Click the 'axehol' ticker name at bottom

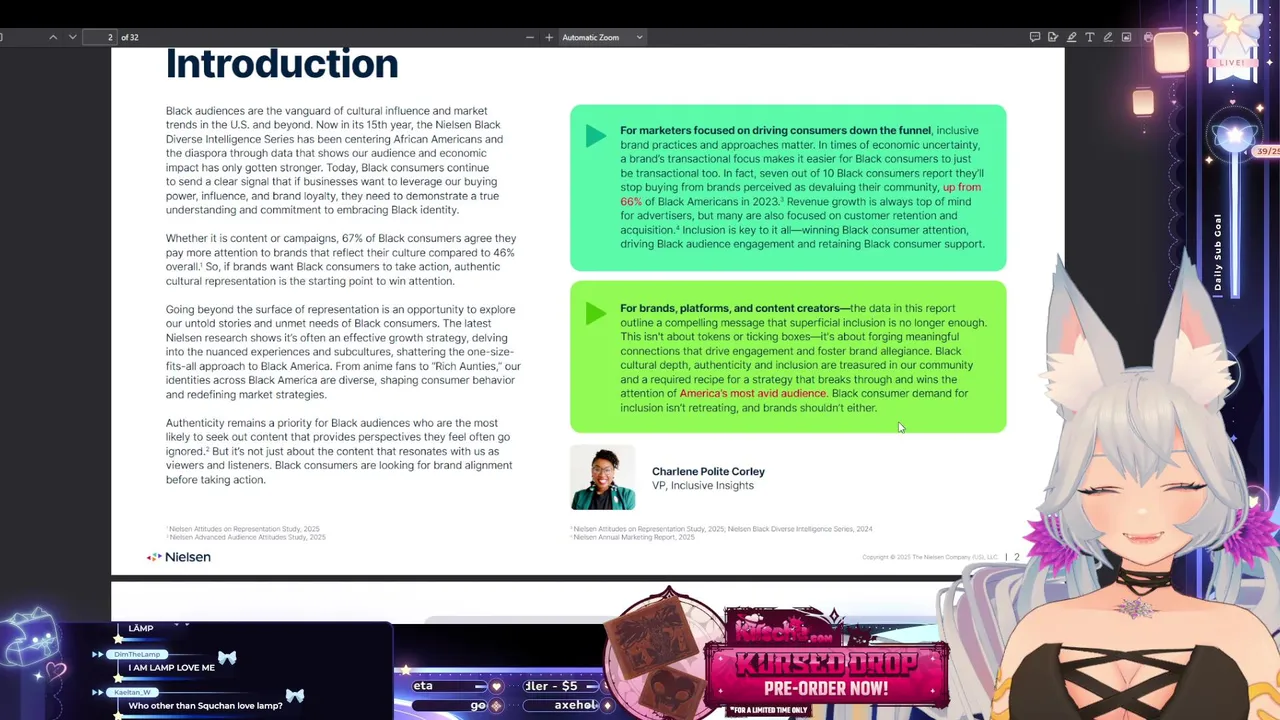point(575,705)
